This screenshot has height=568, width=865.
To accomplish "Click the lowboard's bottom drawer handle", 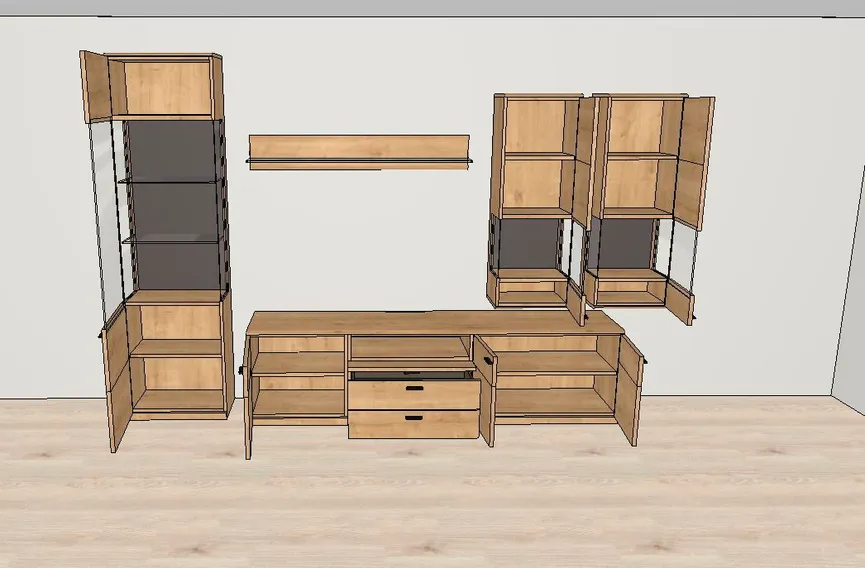I will pyautogui.click(x=414, y=418).
